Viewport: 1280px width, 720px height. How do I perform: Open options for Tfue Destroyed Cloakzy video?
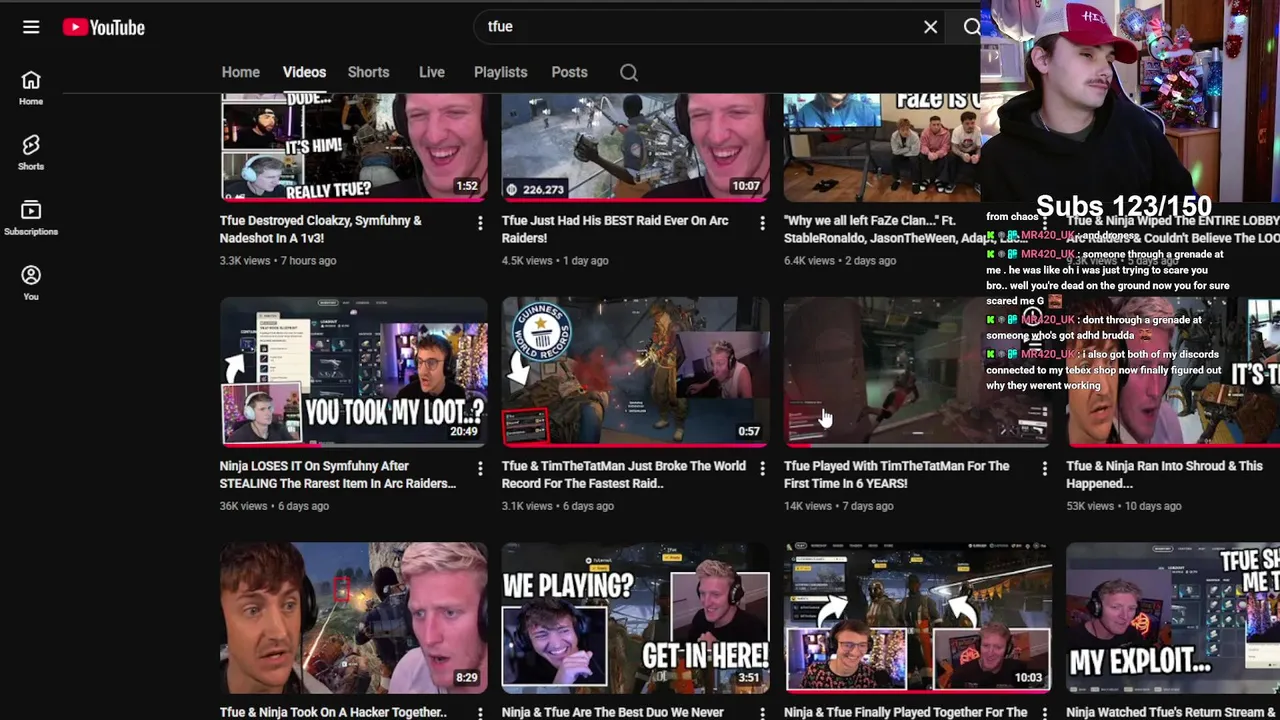tap(480, 223)
